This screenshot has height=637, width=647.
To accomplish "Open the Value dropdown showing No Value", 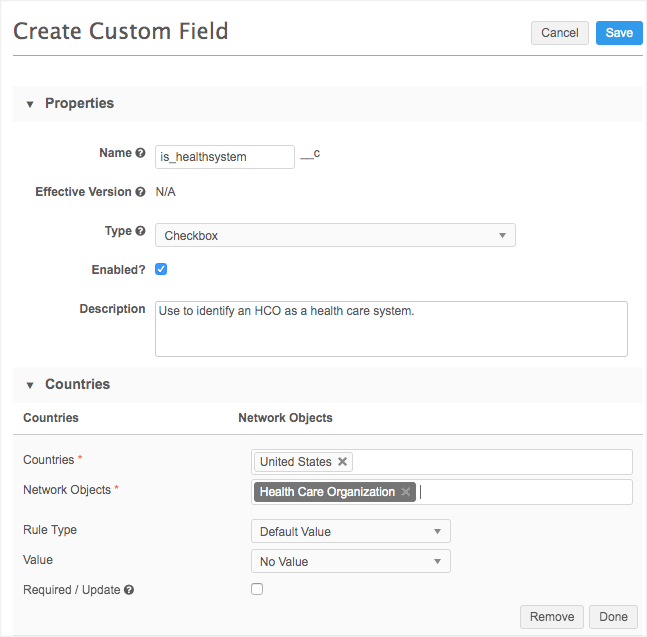I will point(350,561).
